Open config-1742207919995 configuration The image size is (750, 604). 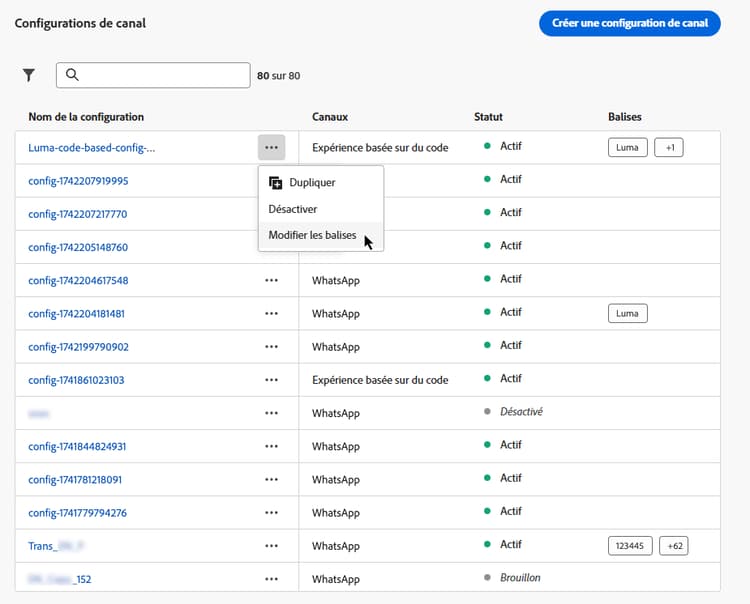point(78,181)
